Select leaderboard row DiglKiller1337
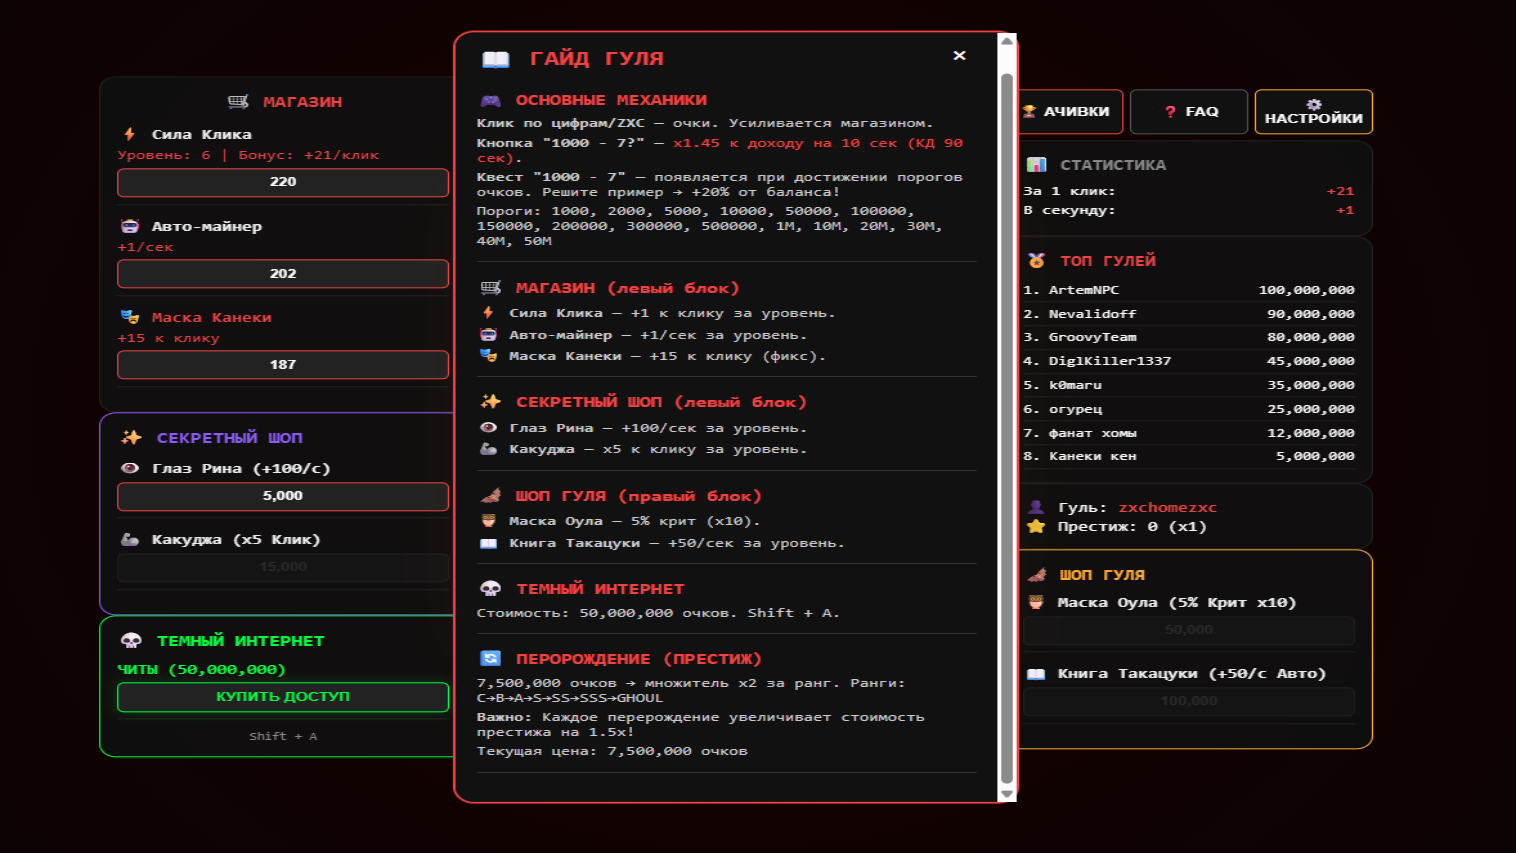Viewport: 1516px width, 853px height. [x=1189, y=361]
